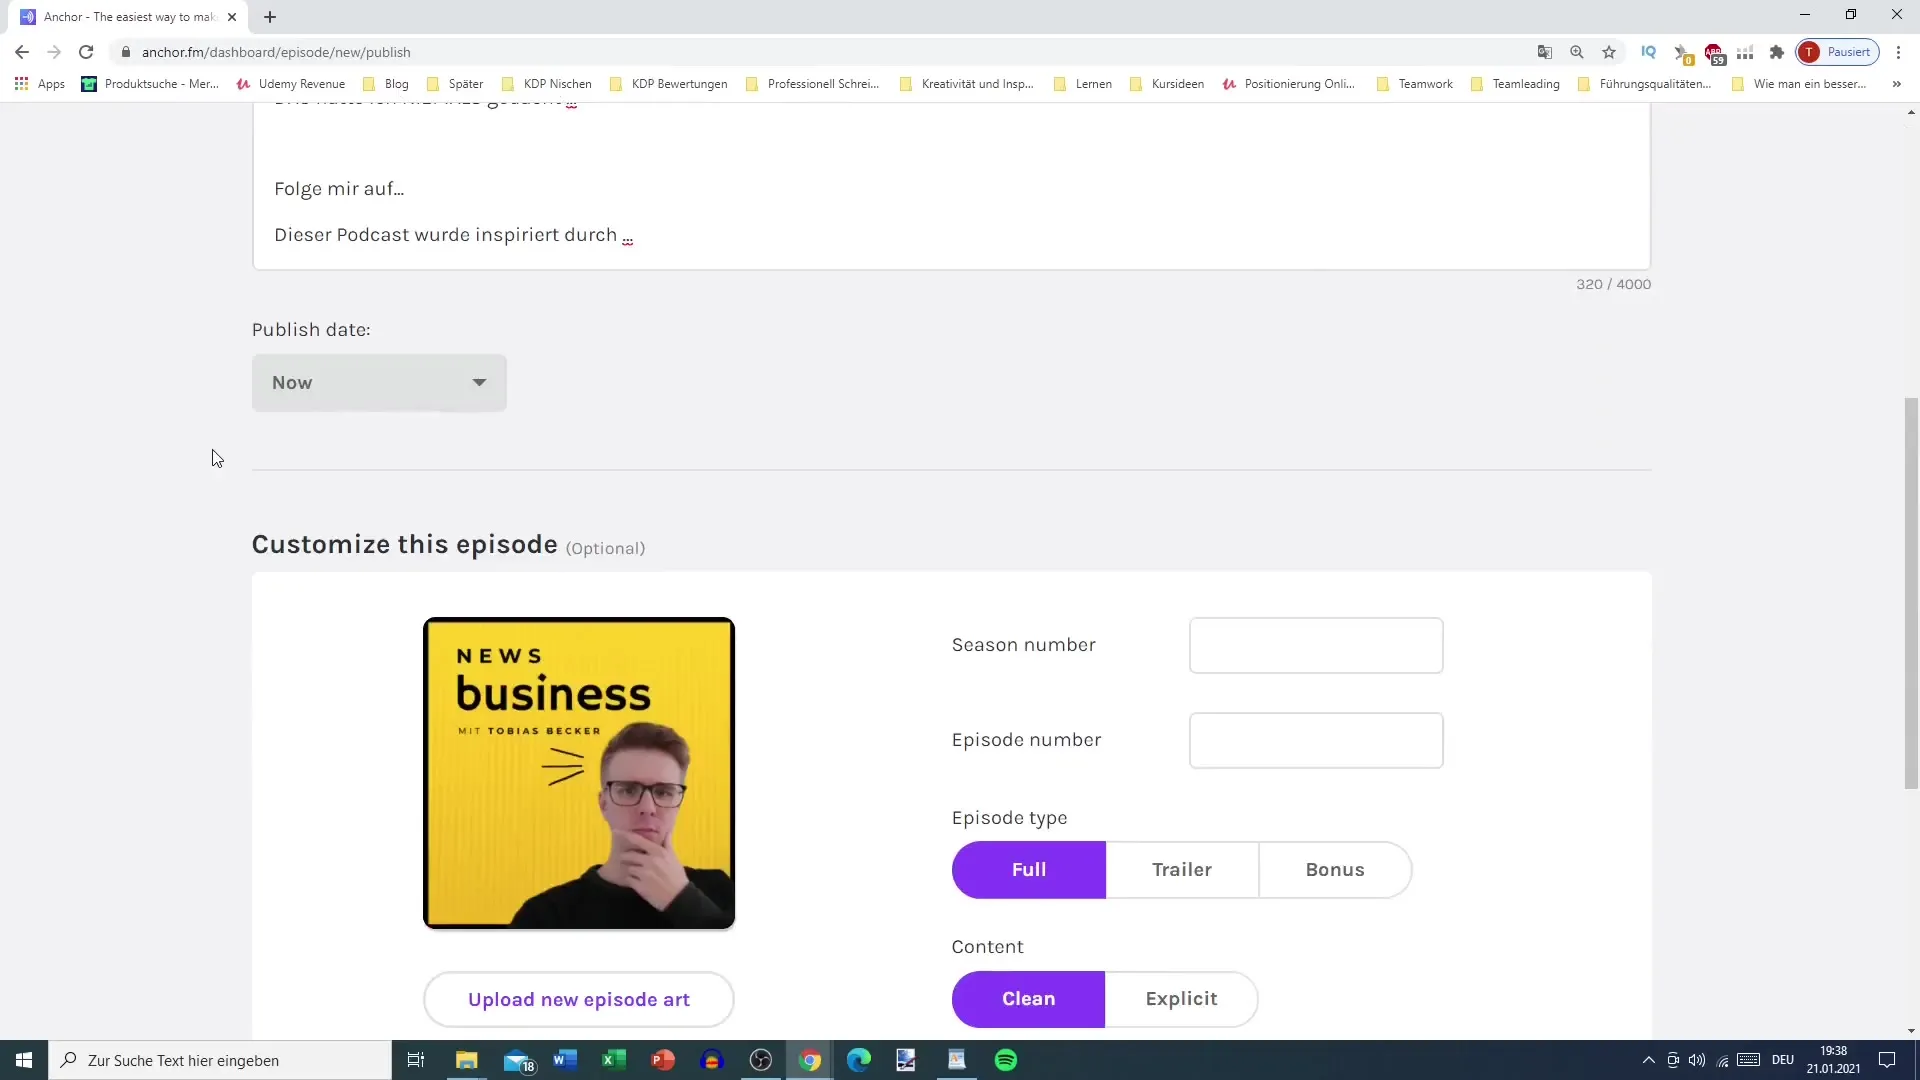Click the address bar with the anchor.fm URL
This screenshot has width=1920, height=1080.
point(820,52)
